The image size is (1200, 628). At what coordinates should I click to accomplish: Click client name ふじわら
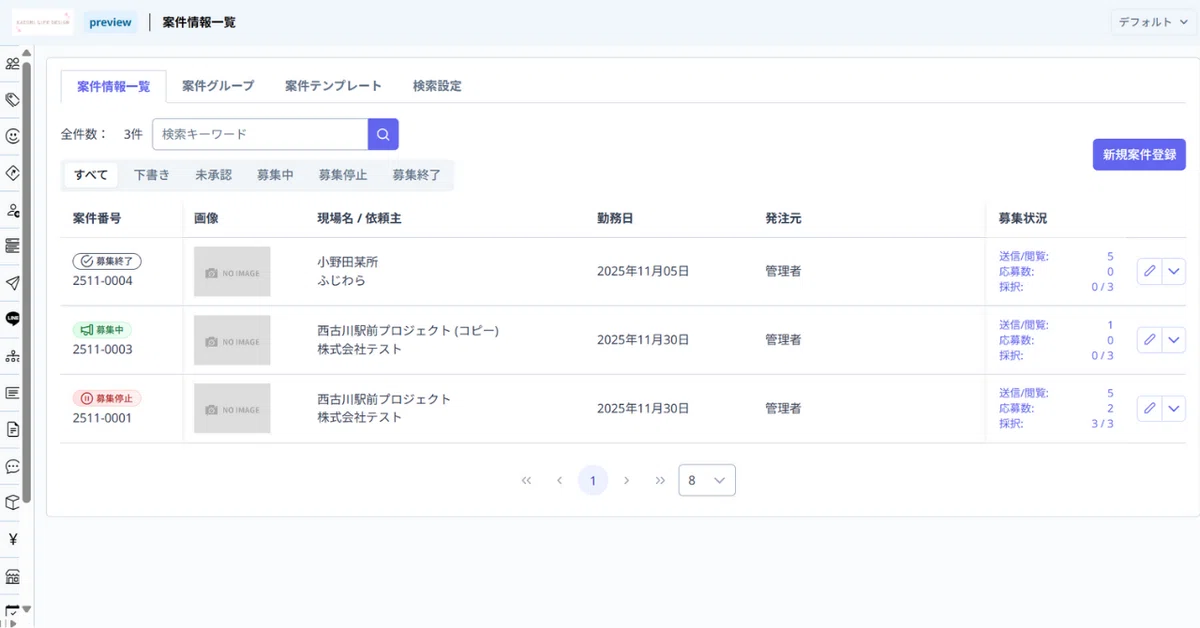coord(341,281)
